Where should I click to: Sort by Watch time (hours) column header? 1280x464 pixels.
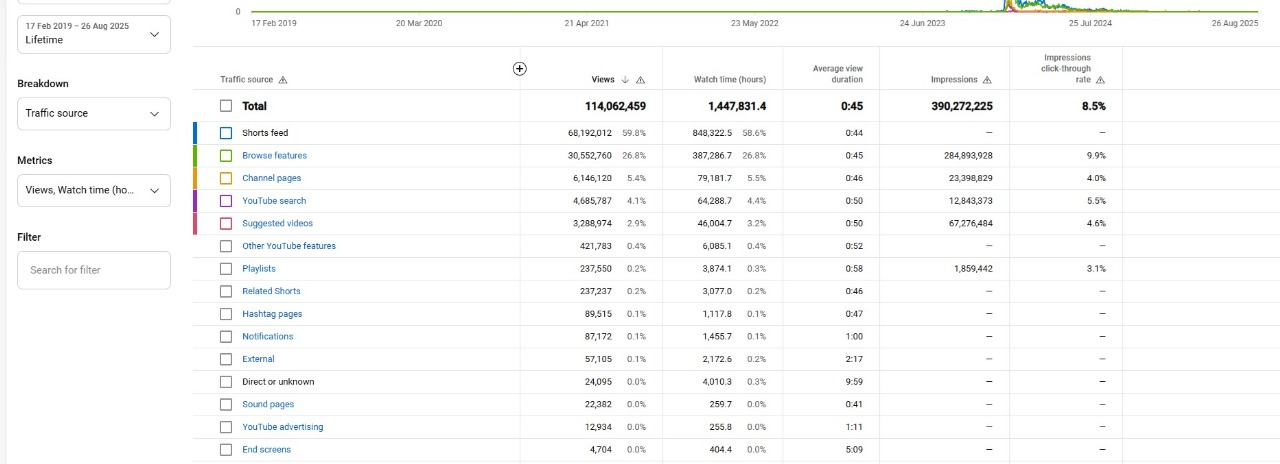pyautogui.click(x=729, y=80)
